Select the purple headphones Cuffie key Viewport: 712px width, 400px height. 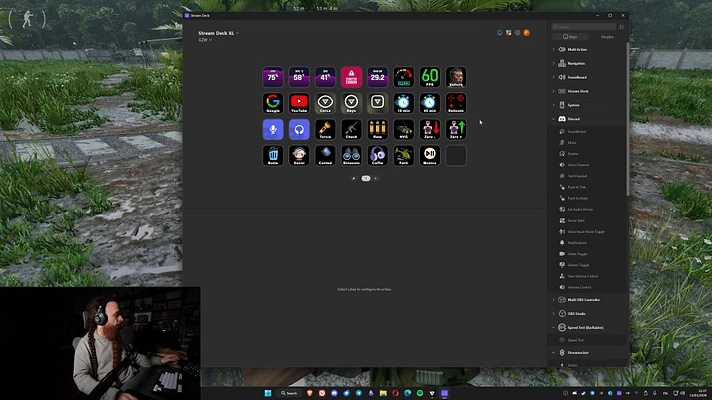(377, 155)
